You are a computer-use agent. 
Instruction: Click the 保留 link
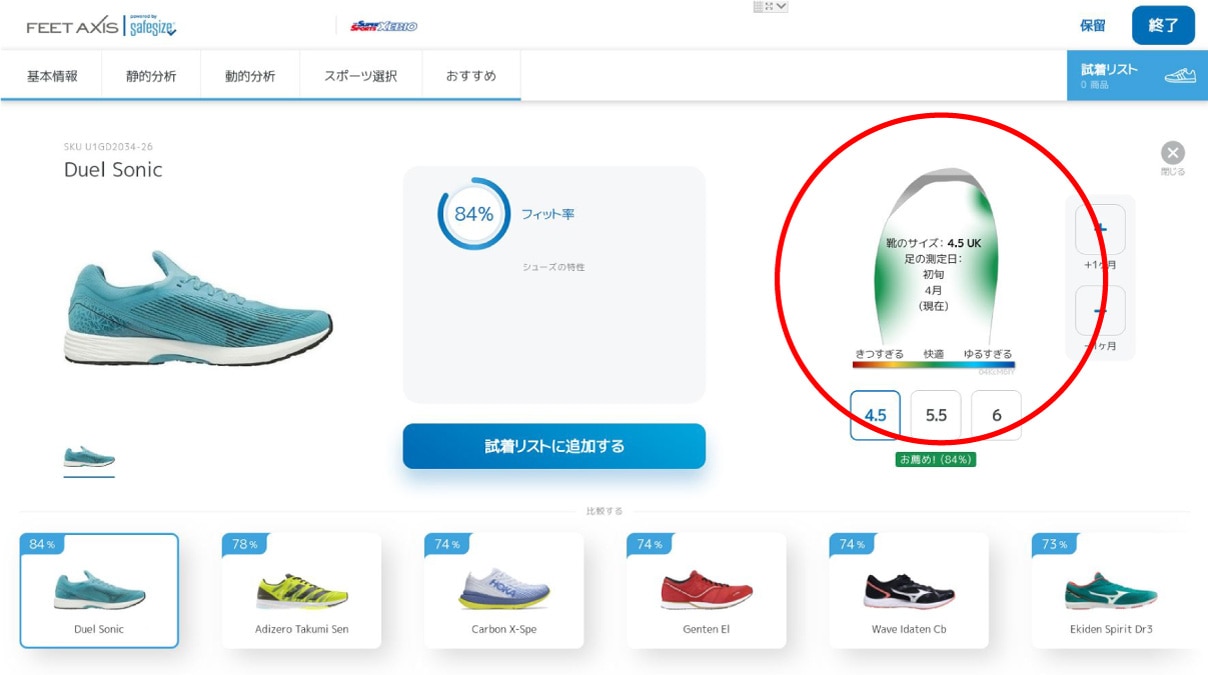[1093, 26]
